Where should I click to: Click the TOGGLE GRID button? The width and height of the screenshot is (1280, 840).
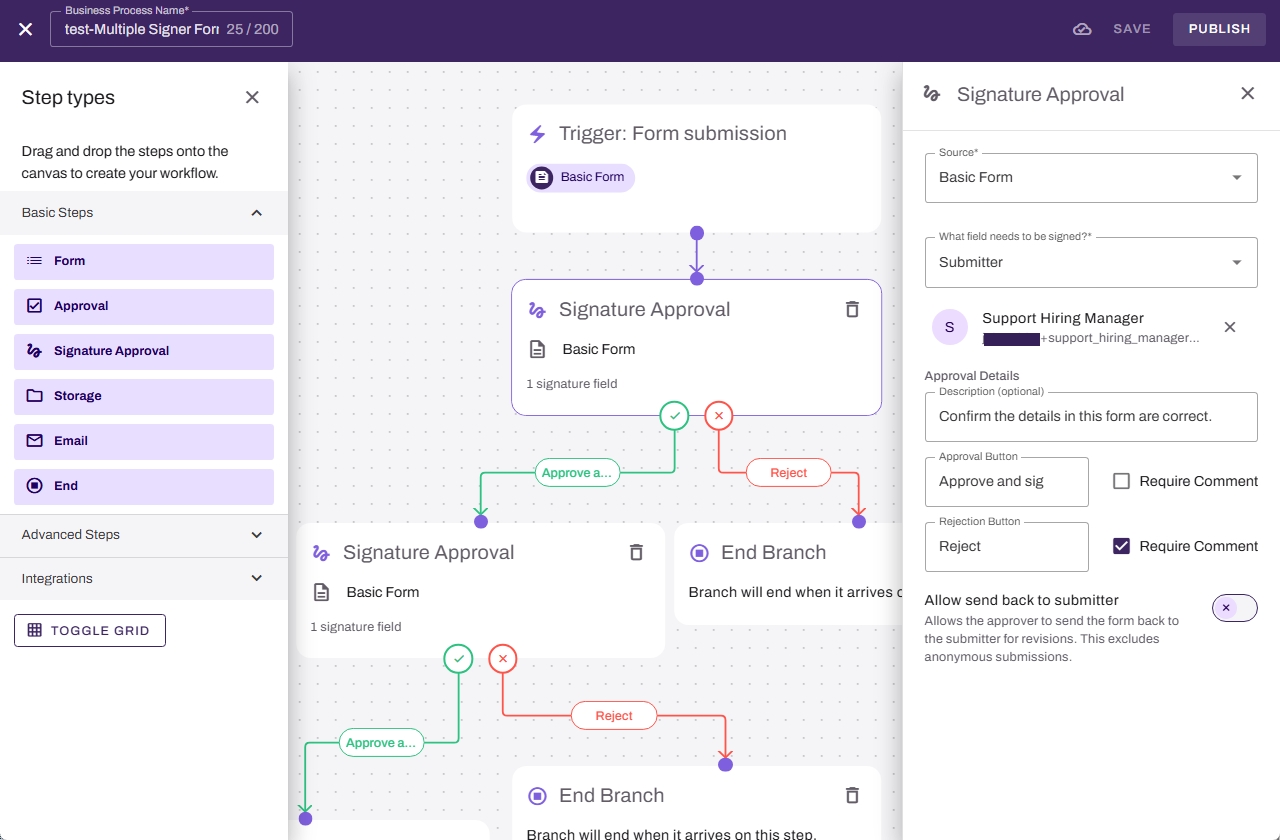coord(90,631)
